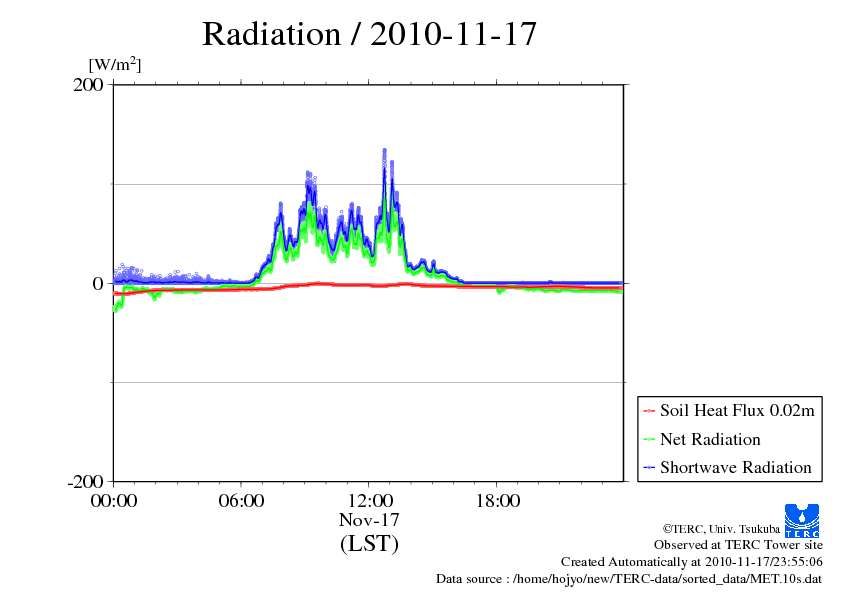Click the y-axis value '200'
842x595 pixels.
coord(88,84)
